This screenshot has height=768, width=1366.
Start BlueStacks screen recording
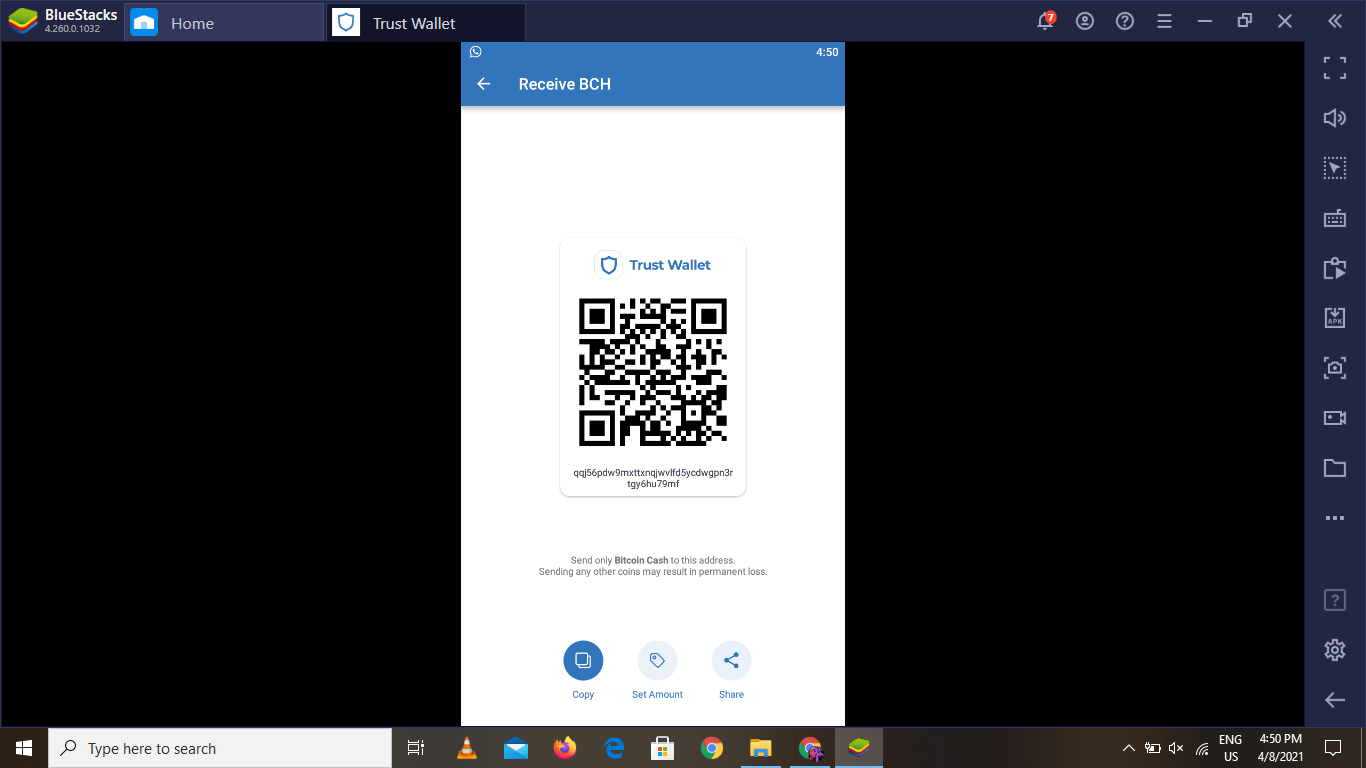pos(1335,418)
